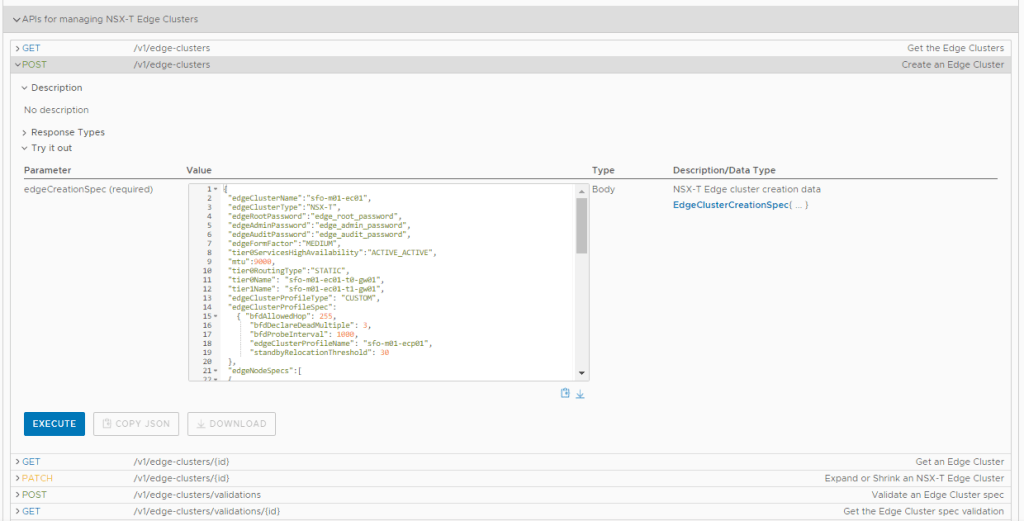The height and width of the screenshot is (521, 1024).
Task: Collapse the fold arrow at line 1
Action: tap(215, 189)
